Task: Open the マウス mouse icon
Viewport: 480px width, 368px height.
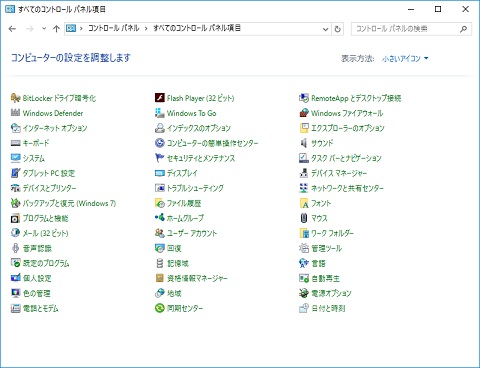Action: (304, 218)
